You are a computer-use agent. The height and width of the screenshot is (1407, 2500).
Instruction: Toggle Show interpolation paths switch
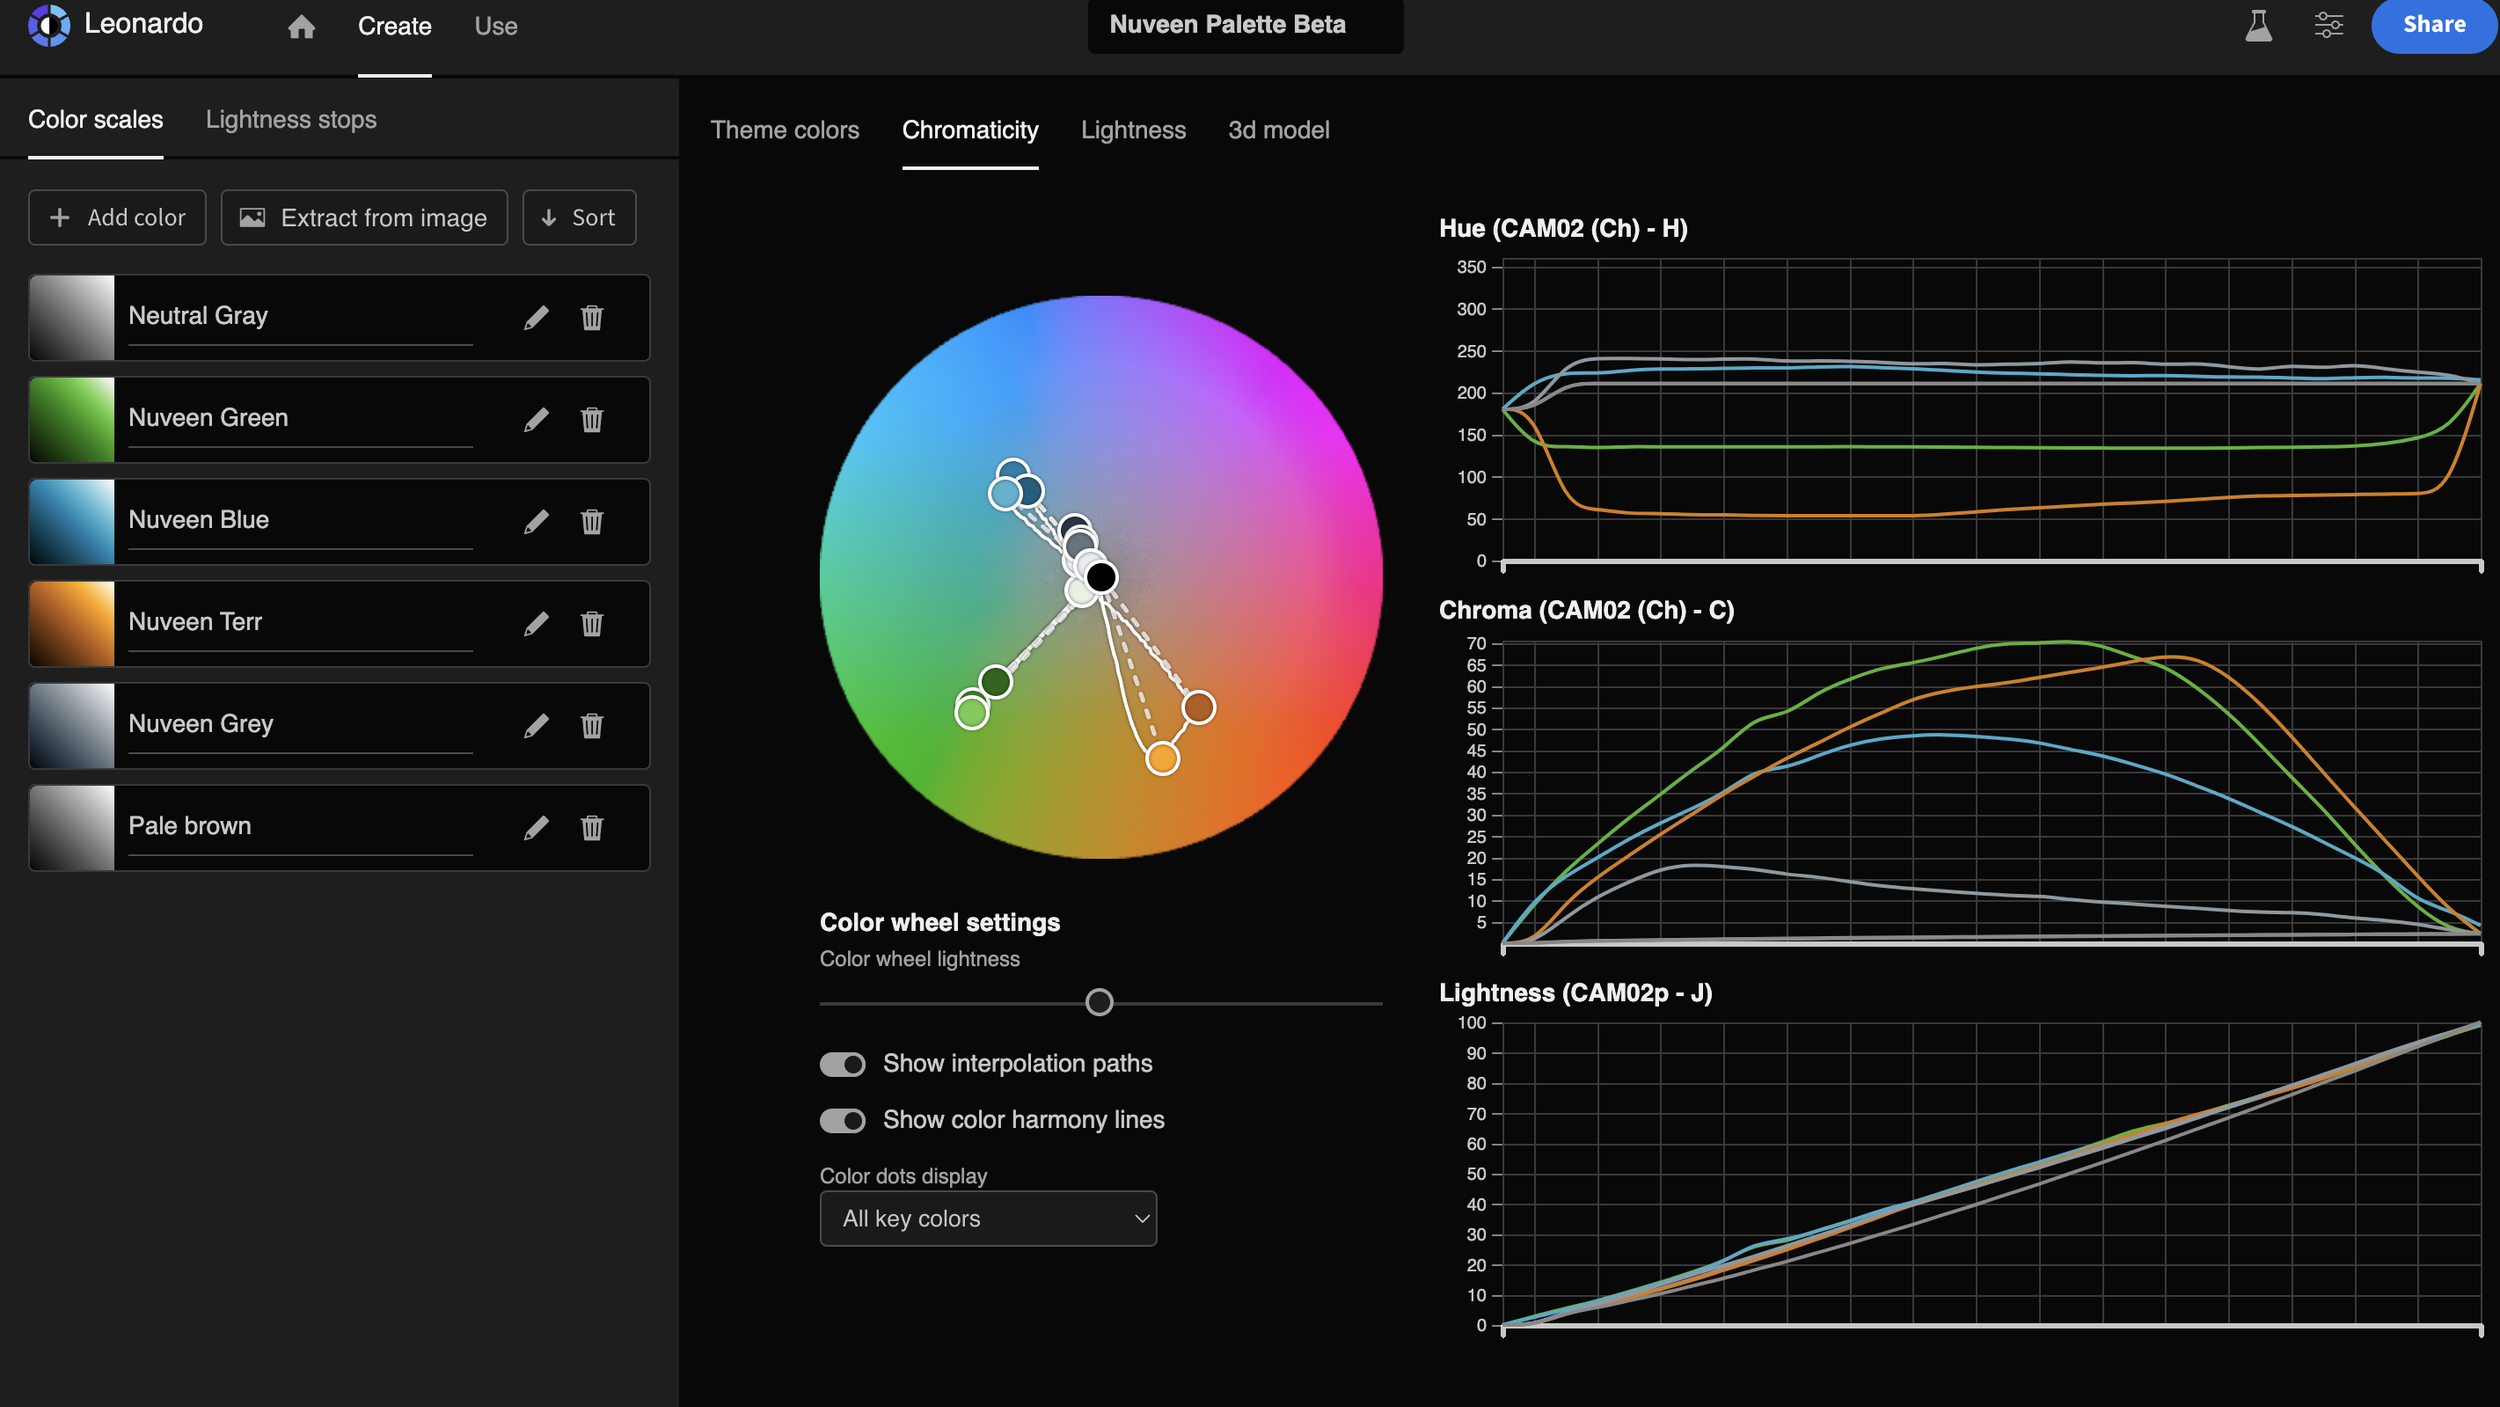pos(842,1064)
